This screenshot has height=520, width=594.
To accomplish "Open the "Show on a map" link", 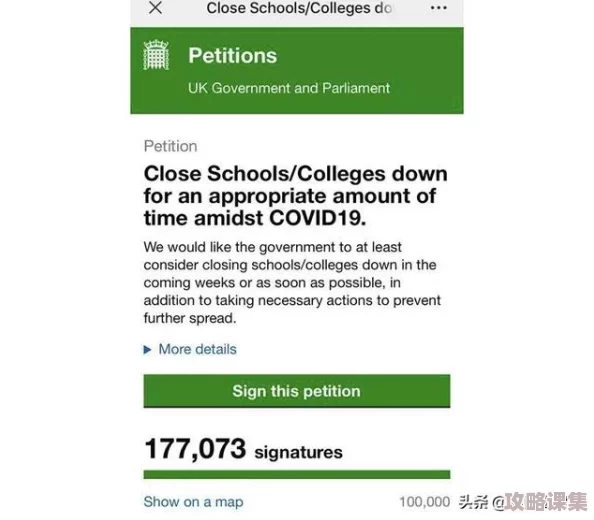I will coord(193,502).
